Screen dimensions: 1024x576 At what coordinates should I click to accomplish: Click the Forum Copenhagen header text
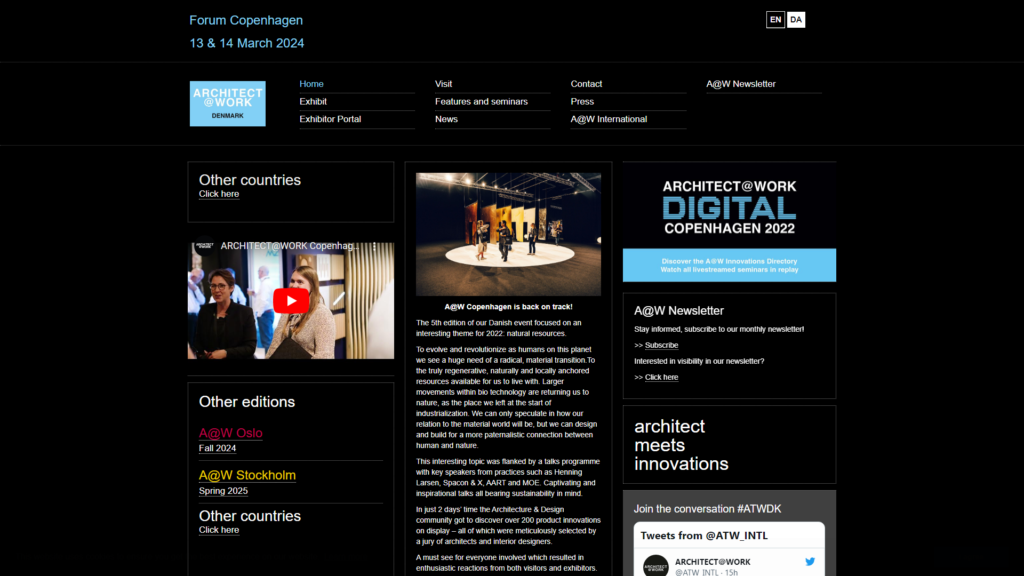(246, 20)
